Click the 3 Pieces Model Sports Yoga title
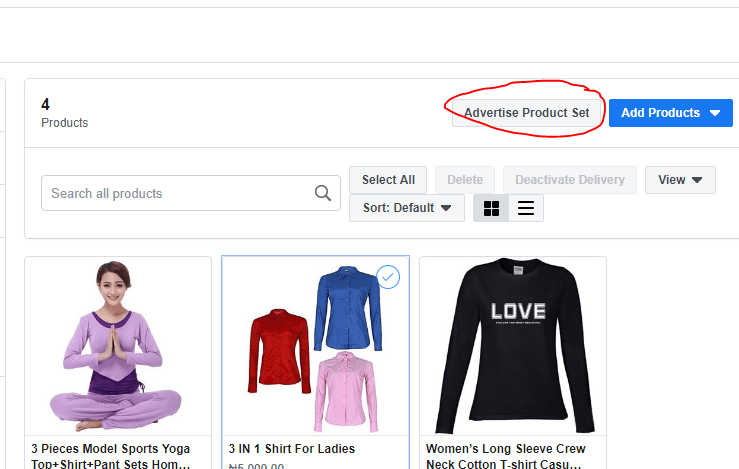Screen dimensions: 739x469 [111, 456]
